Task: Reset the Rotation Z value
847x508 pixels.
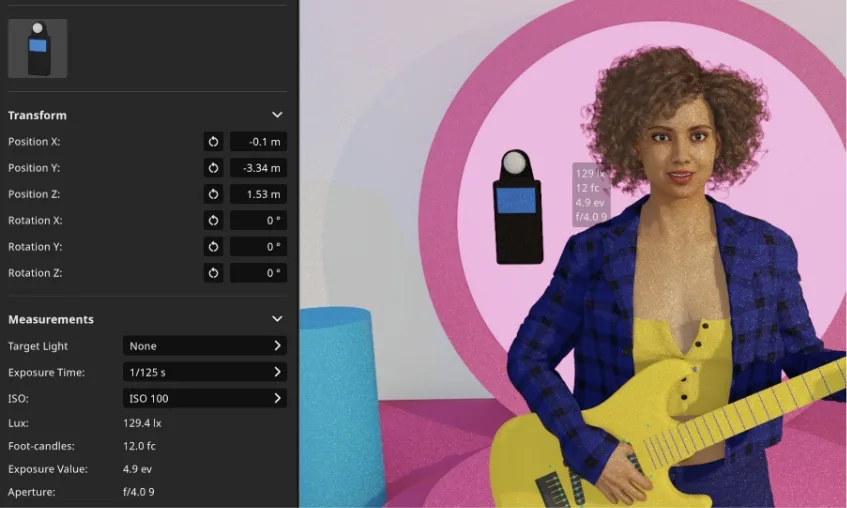Action: (213, 272)
